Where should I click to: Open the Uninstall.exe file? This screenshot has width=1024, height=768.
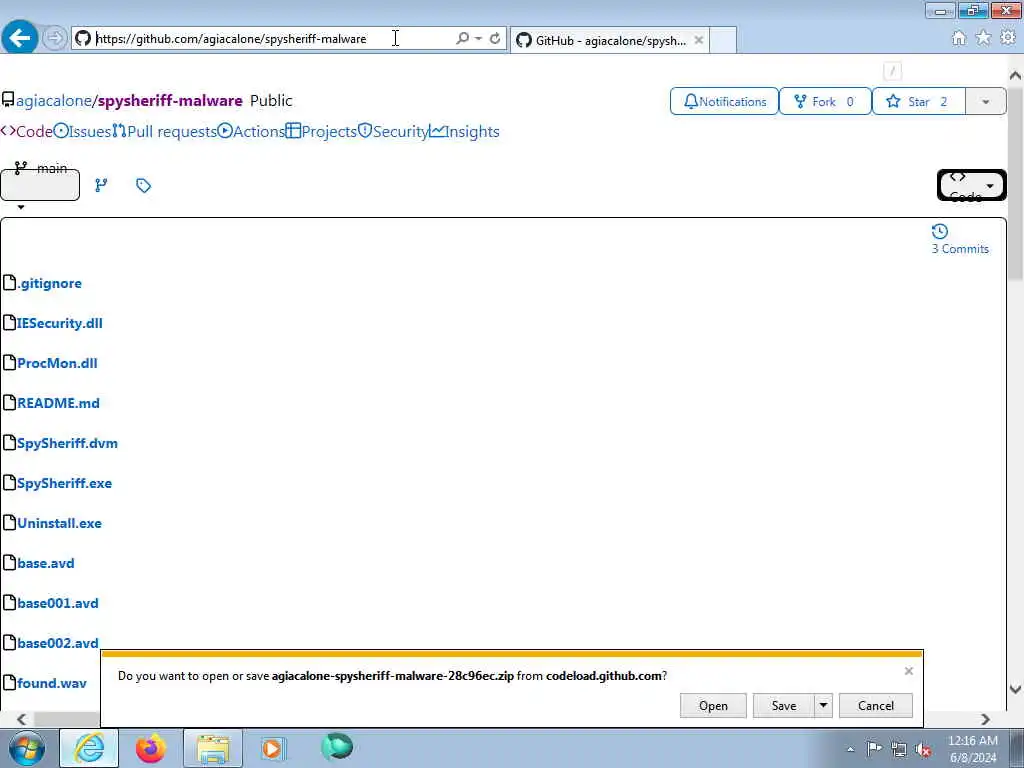point(59,523)
